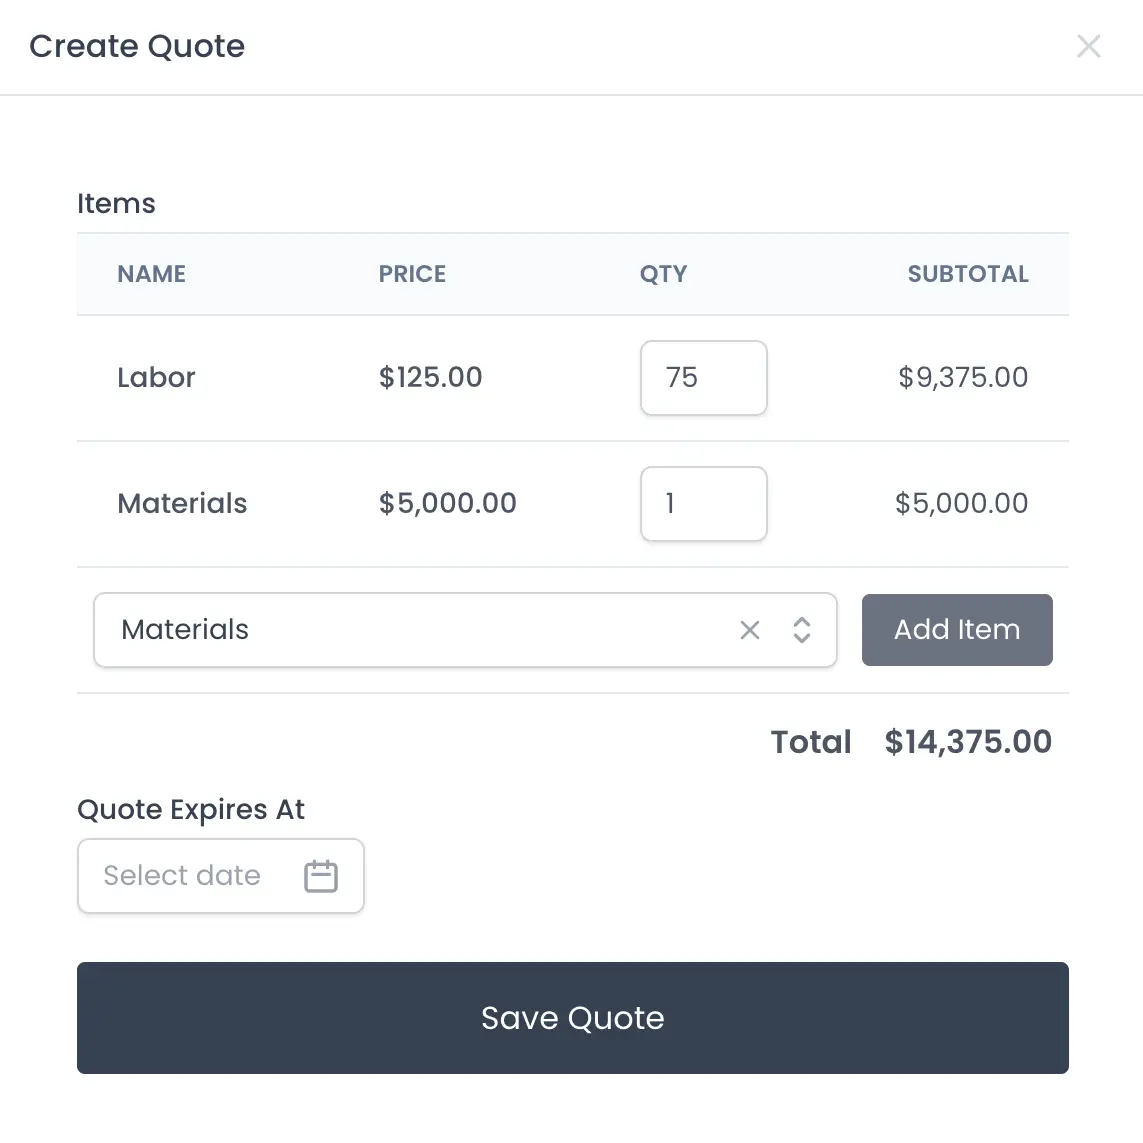Click the total amount $14,375.00
This screenshot has height=1143, width=1143.
point(968,742)
